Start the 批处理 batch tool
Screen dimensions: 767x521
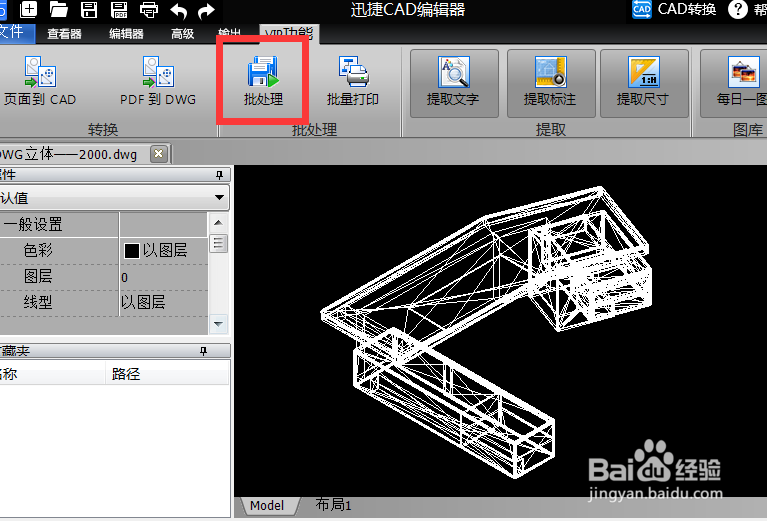point(263,81)
